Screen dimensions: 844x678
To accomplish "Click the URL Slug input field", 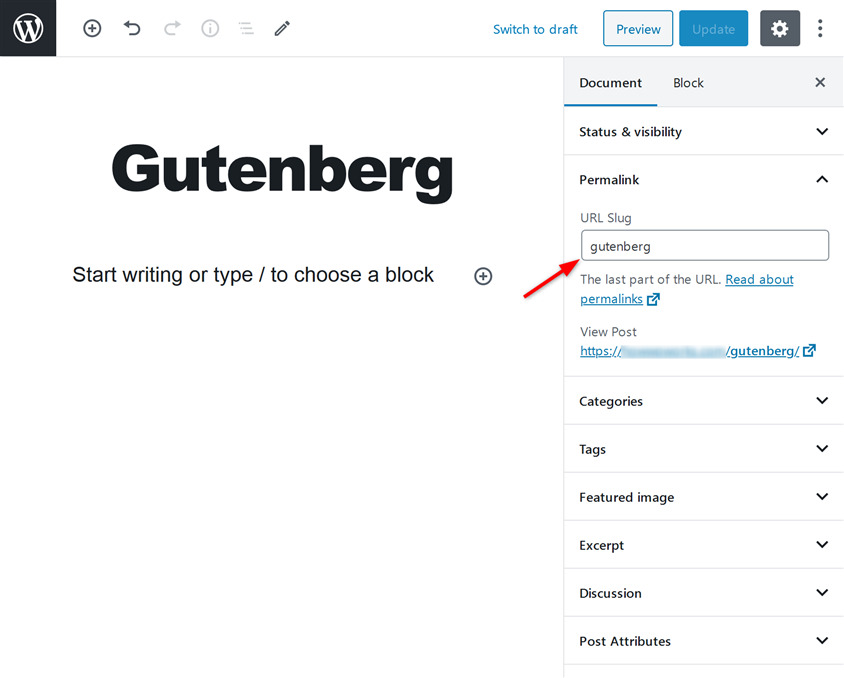I will click(704, 246).
